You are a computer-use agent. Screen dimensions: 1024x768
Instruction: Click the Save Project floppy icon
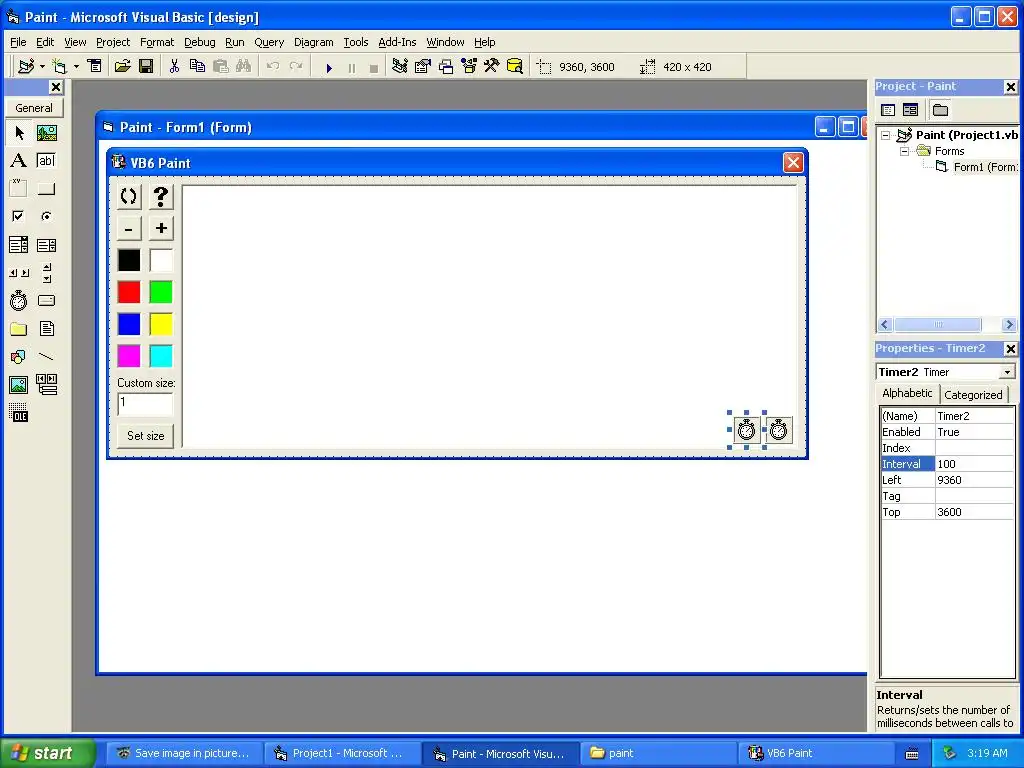click(x=146, y=67)
